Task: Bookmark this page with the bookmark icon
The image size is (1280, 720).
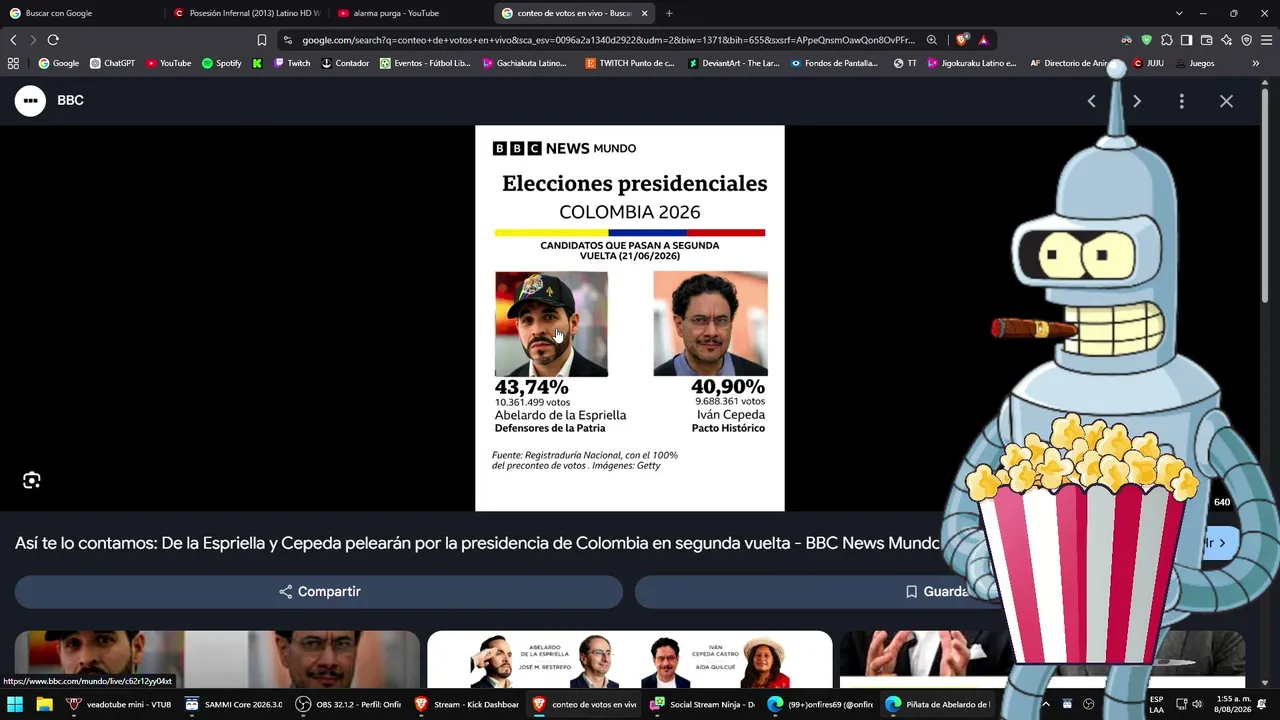Action: 262,40
